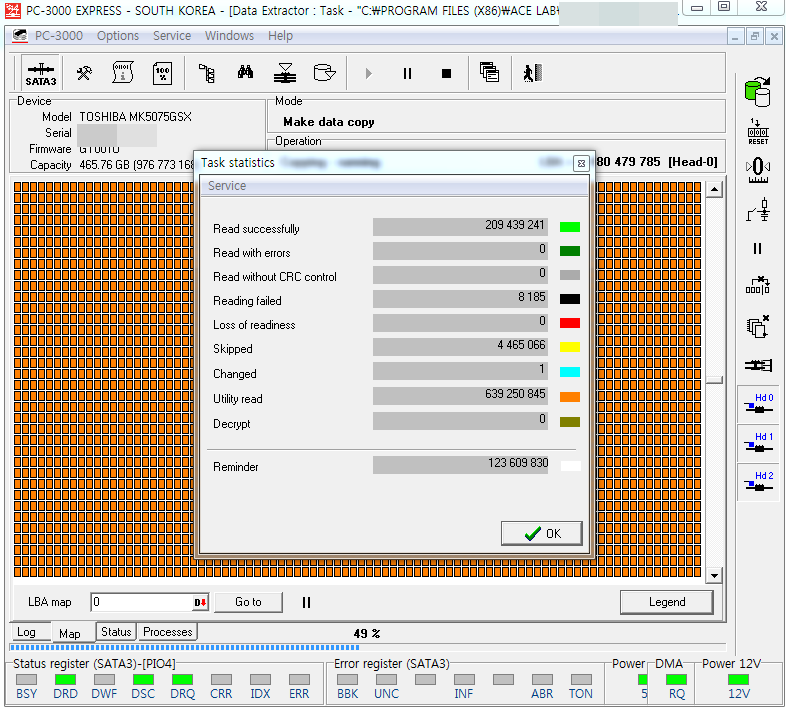This screenshot has height=709, width=786.
Task: Click the yellow Skipped swatch
Action: pyautogui.click(x=570, y=347)
